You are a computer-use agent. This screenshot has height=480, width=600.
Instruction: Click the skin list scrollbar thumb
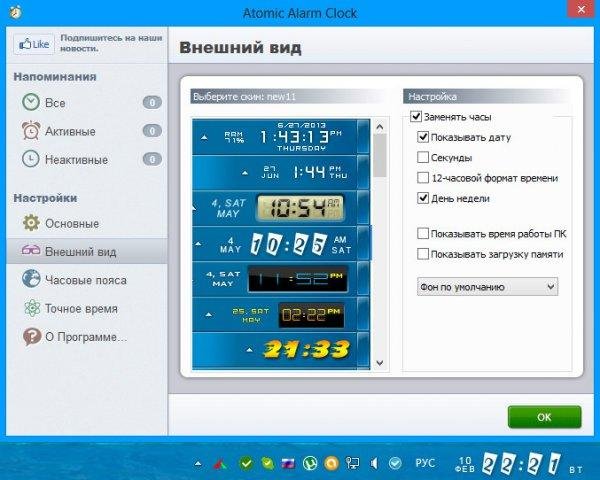(x=380, y=155)
